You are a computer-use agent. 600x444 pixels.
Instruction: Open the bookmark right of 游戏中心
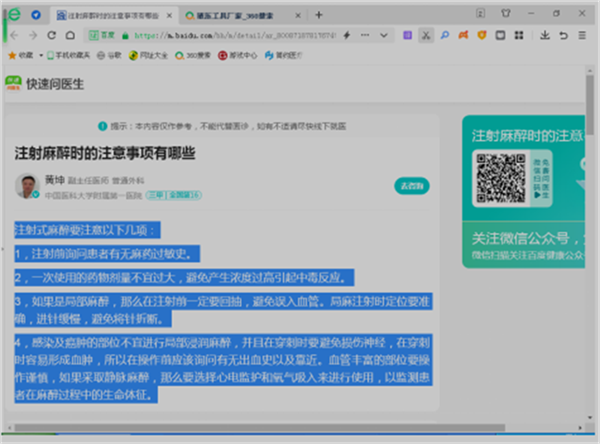pyautogui.click(x=284, y=56)
